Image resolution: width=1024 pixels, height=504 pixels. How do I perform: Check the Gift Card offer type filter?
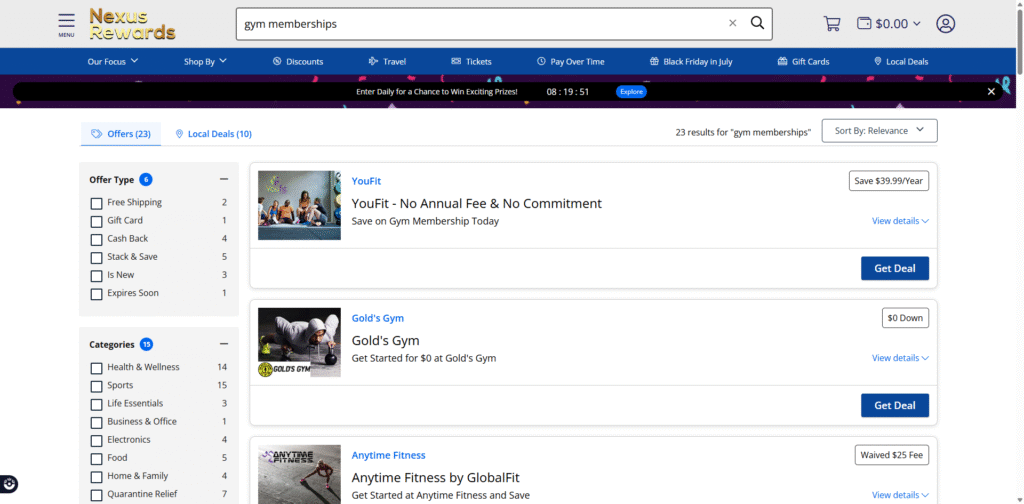pos(96,221)
